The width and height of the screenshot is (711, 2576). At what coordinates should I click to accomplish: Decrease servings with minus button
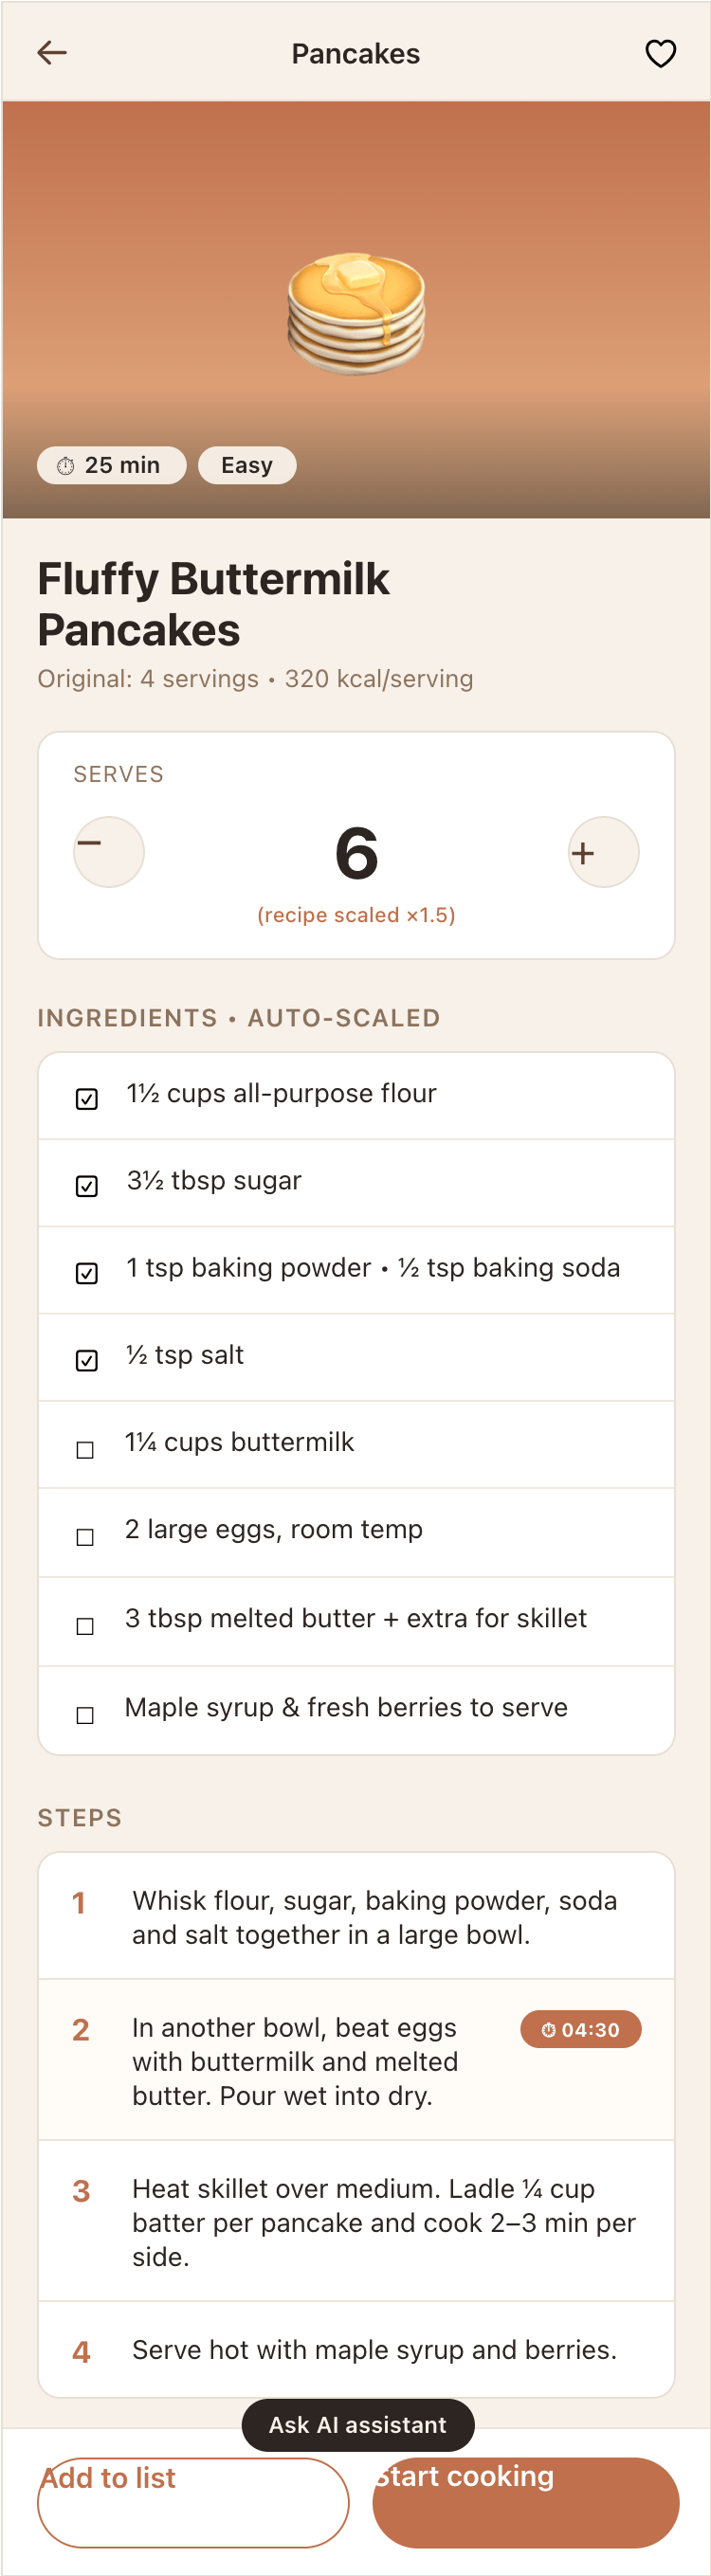(109, 852)
